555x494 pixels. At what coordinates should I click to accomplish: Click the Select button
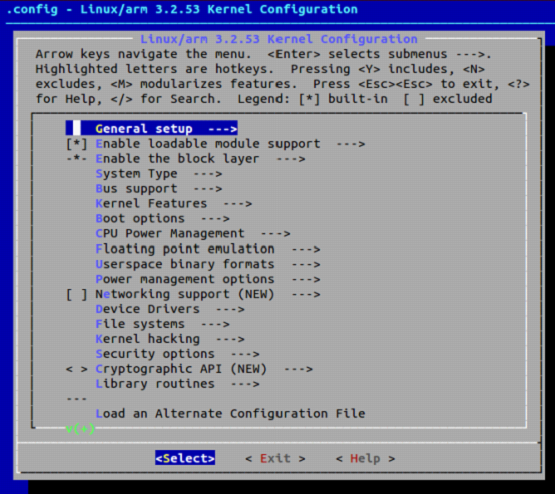tap(185, 458)
